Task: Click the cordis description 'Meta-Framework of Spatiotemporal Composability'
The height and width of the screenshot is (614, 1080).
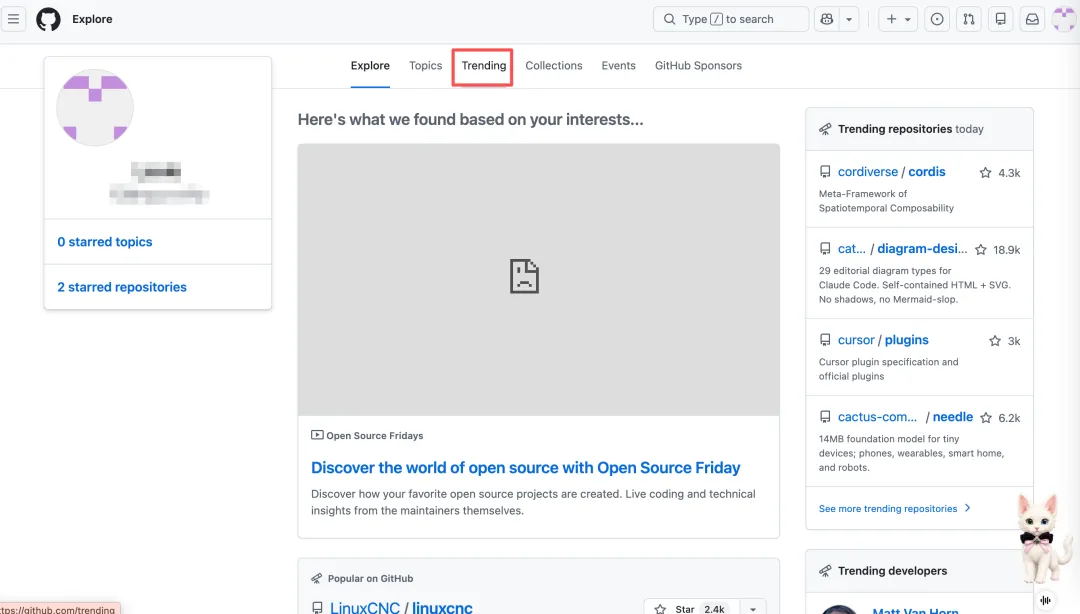Action: pyautogui.click(x=886, y=201)
